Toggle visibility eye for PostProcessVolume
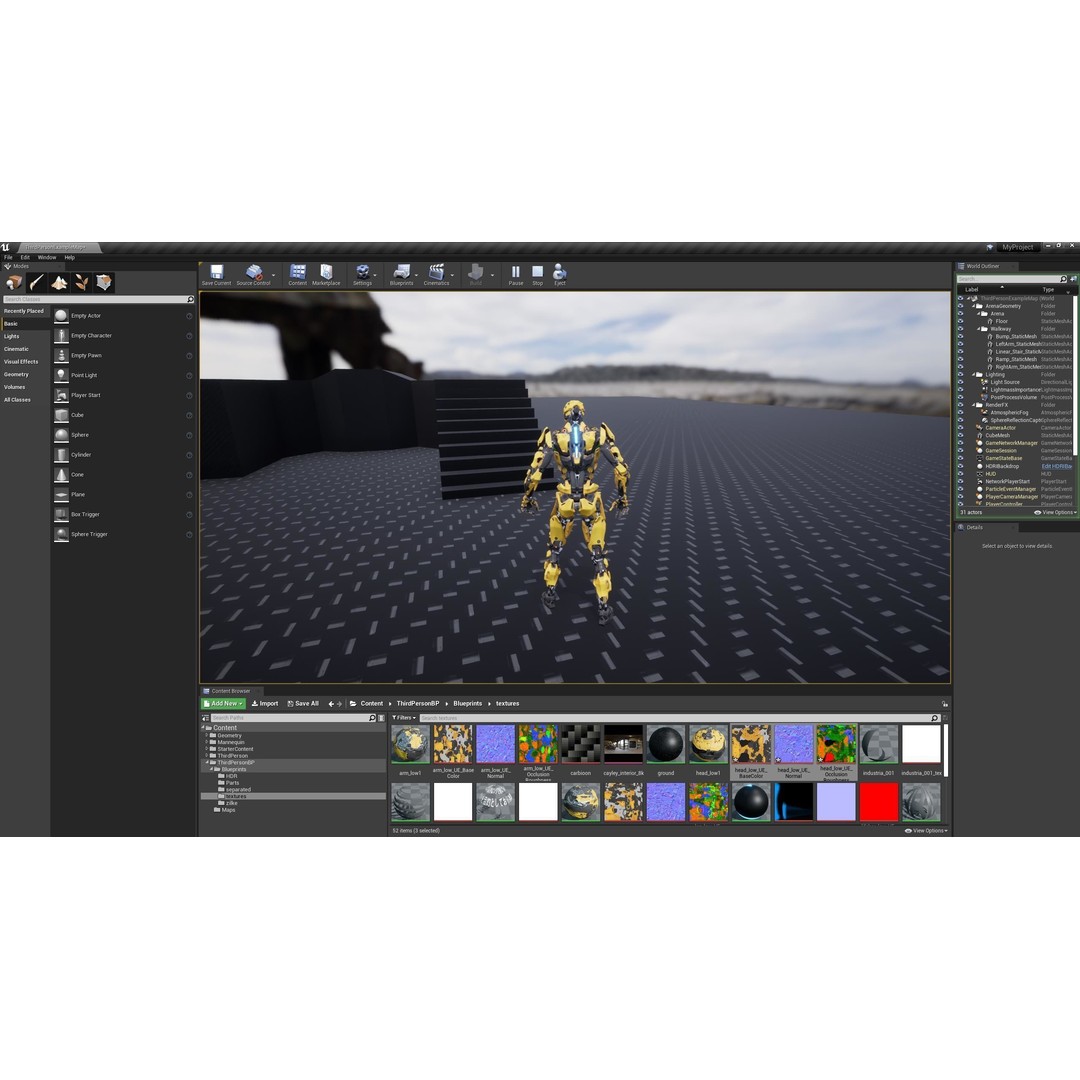 click(961, 397)
